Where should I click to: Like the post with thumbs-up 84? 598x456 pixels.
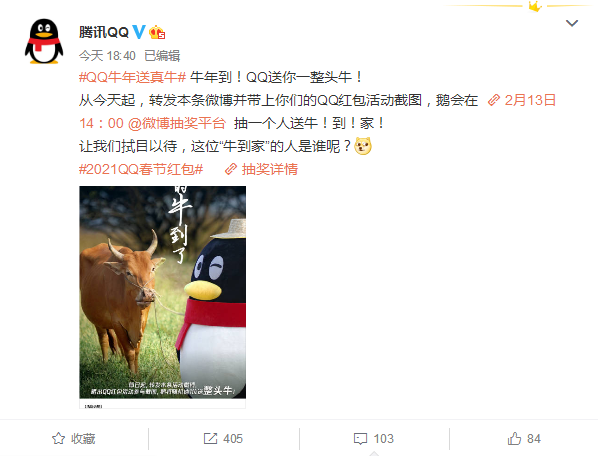[x=524, y=438]
